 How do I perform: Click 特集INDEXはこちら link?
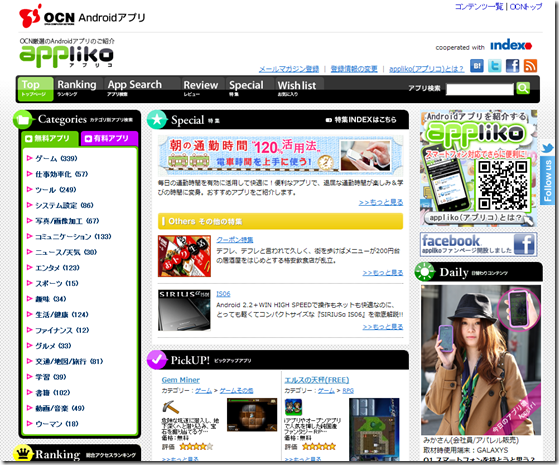[x=361, y=120]
